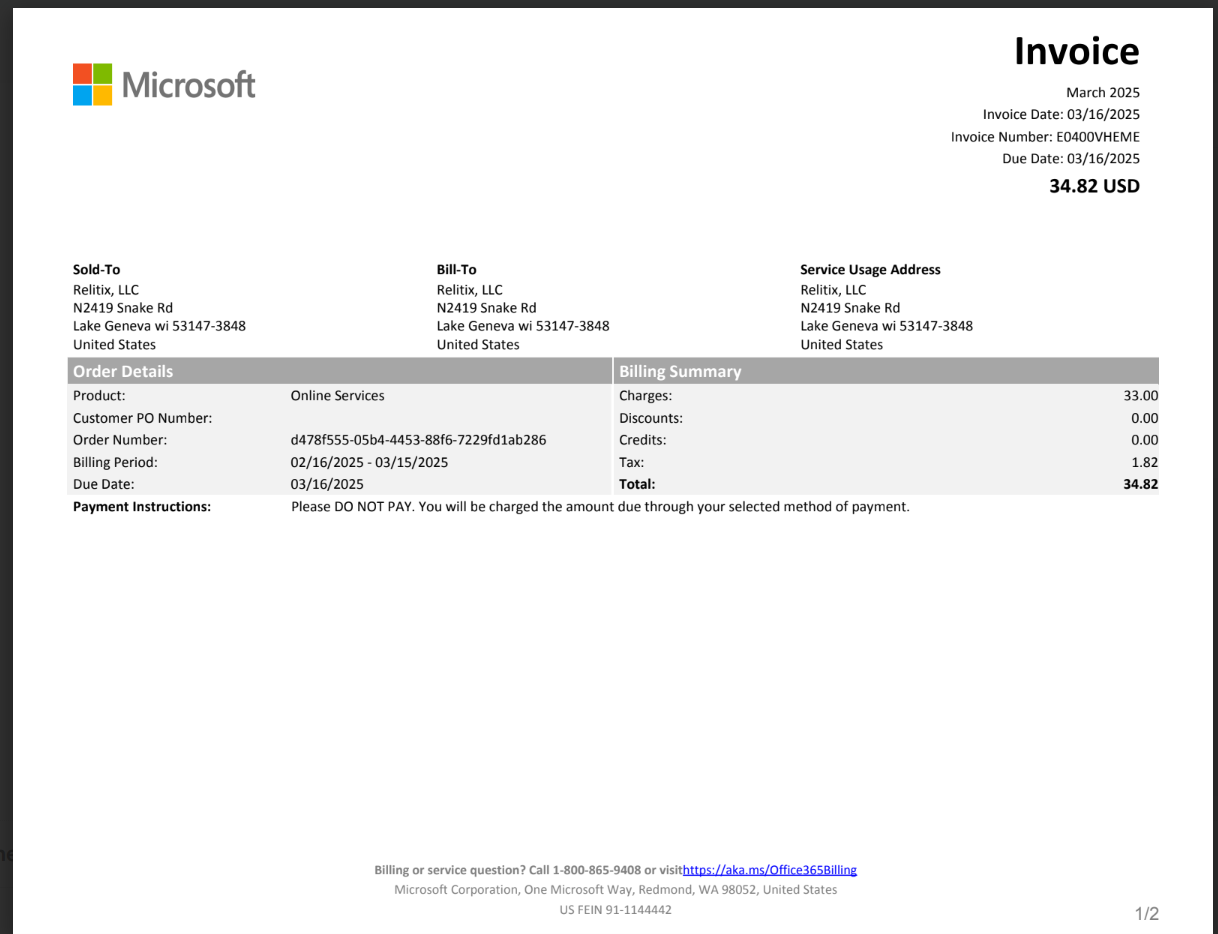Select the billing phone 1-800-865-9408 text
Screen dimensions: 1218x934
pyautogui.click(x=597, y=870)
